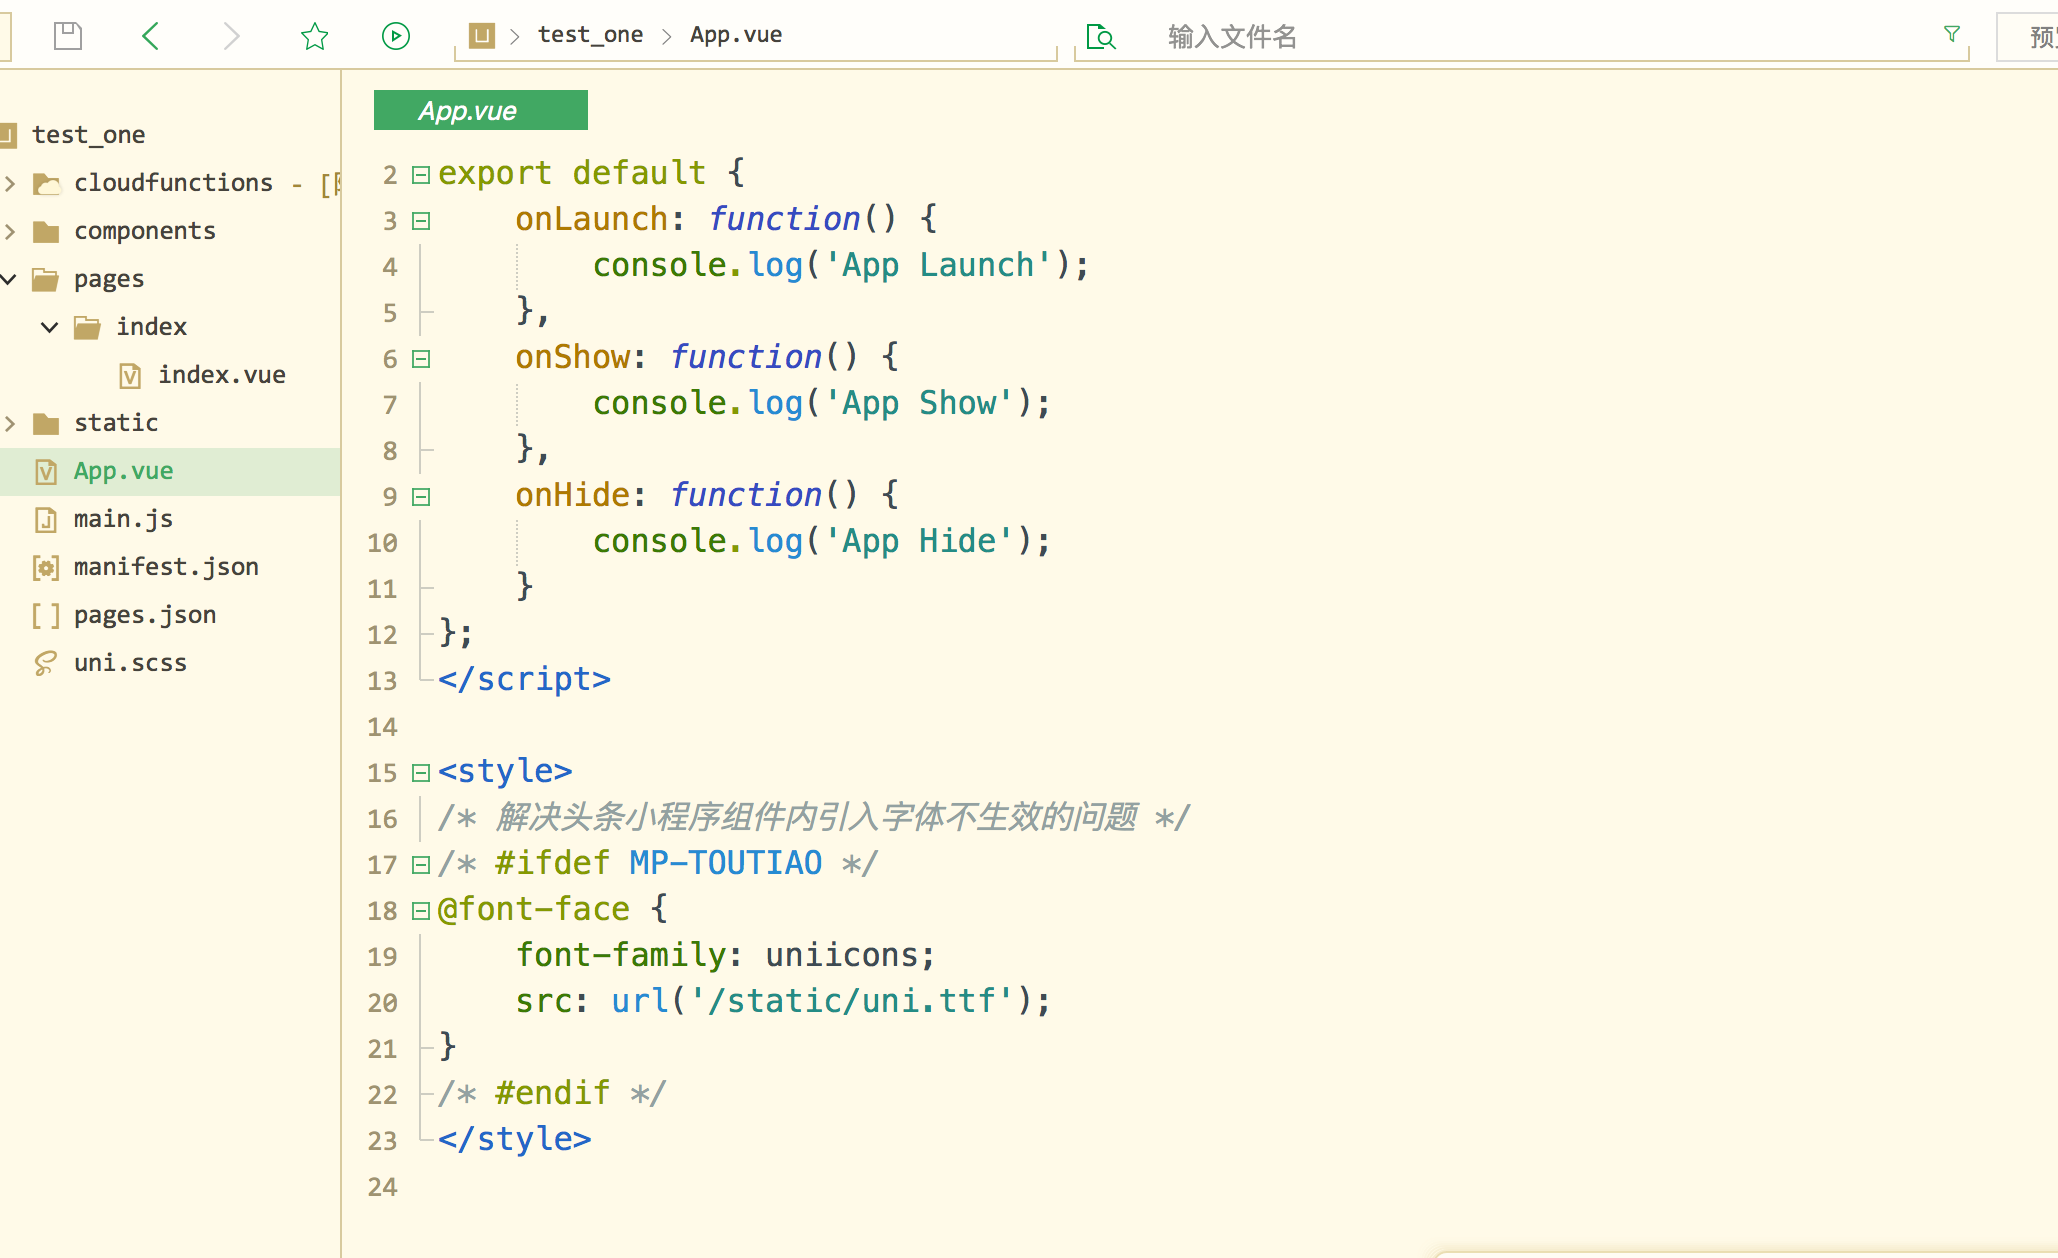Click closing script tag line 13
Viewport: 2058px width, 1258px height.
coord(524,679)
